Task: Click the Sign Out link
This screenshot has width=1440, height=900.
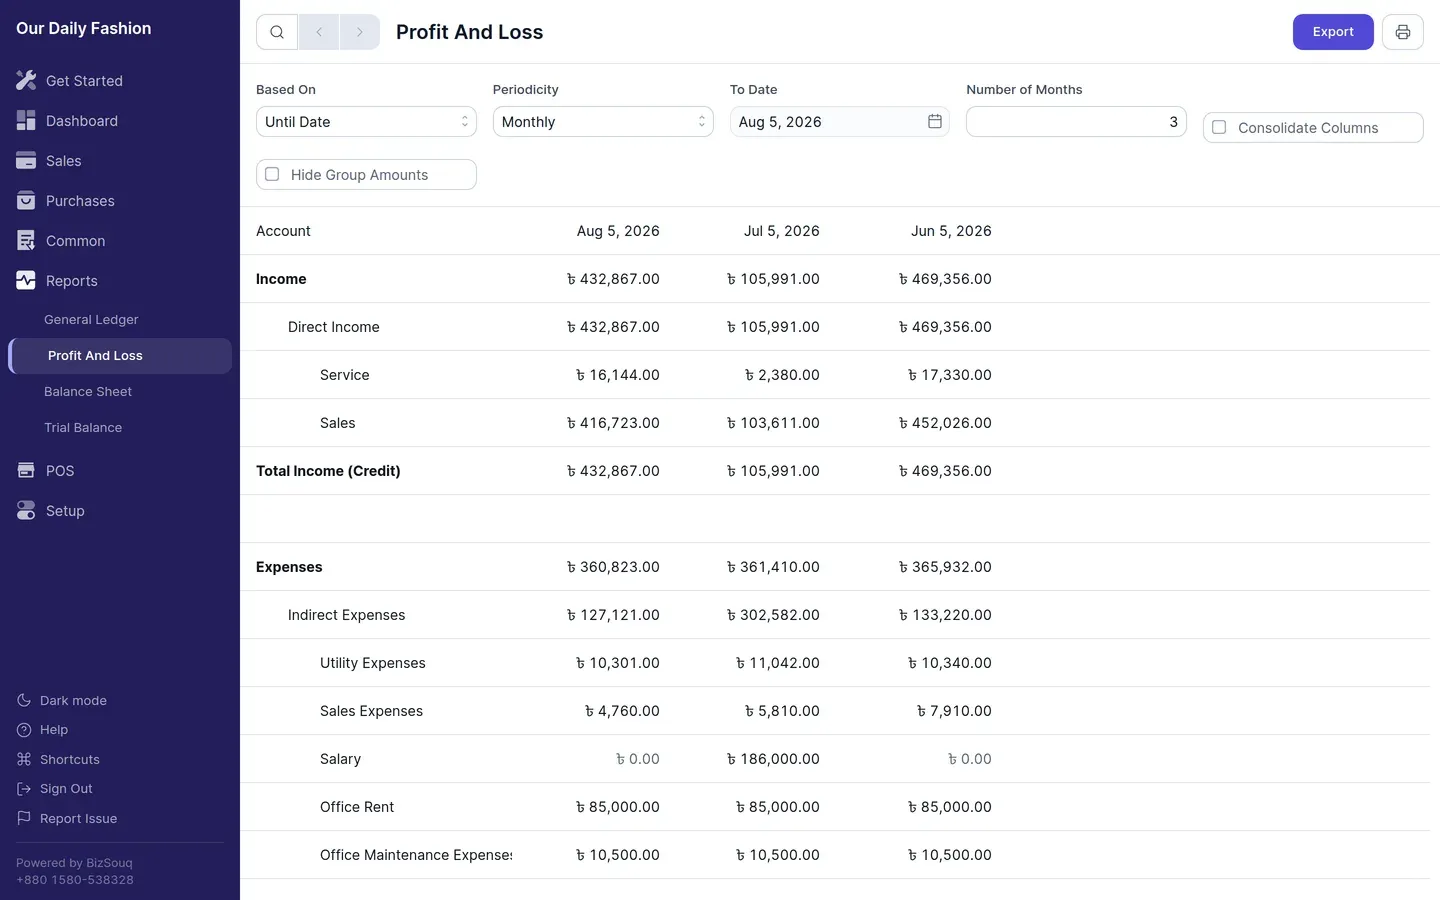Action: [66, 789]
